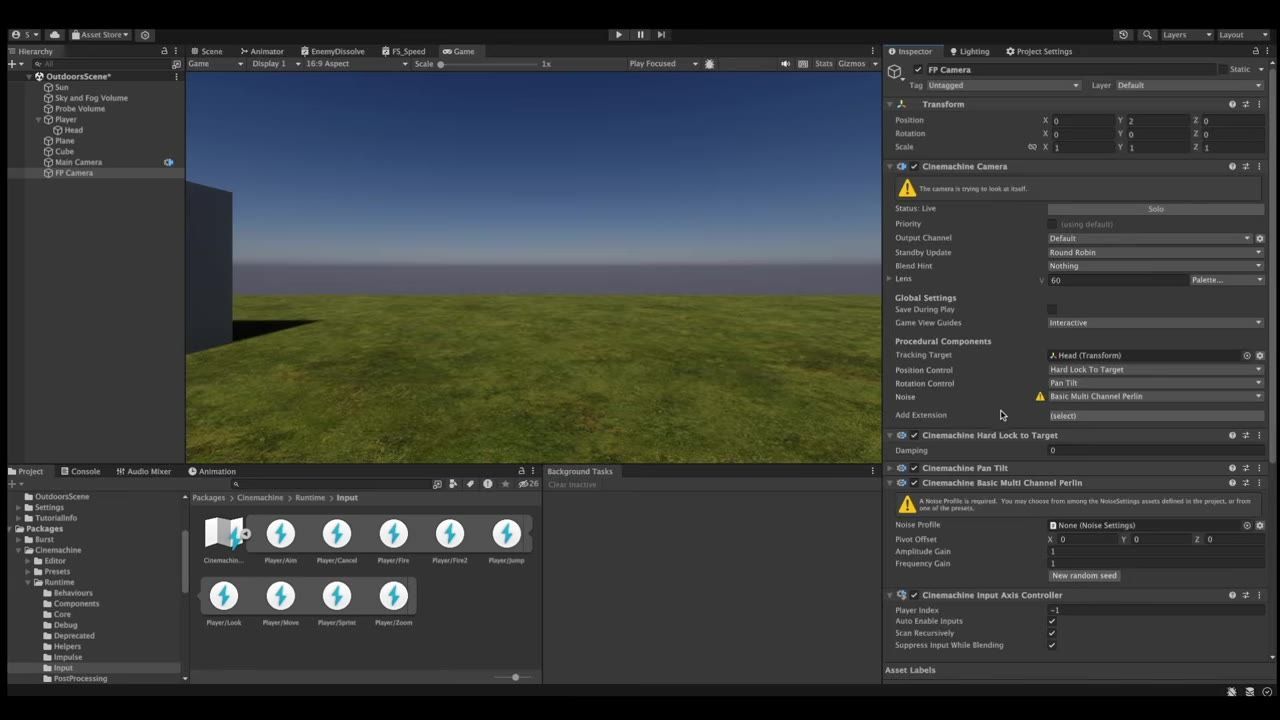The width and height of the screenshot is (1280, 720).
Task: Enable the Save During Play checkbox
Action: [x=1052, y=310]
